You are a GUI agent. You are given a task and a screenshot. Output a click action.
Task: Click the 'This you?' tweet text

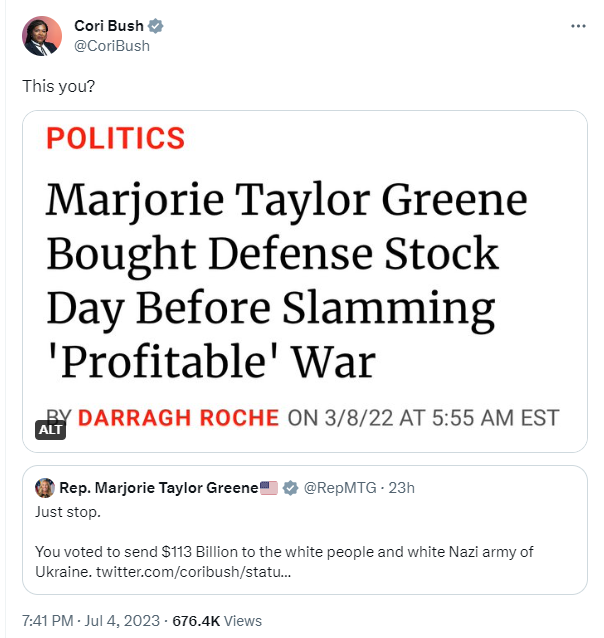(59, 86)
